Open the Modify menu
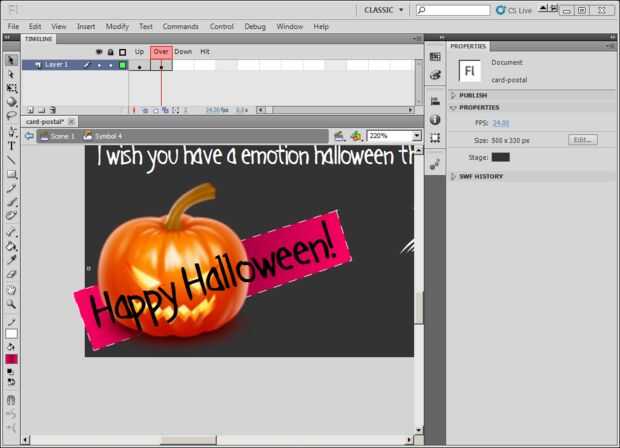The height and width of the screenshot is (448, 620). pos(117,26)
